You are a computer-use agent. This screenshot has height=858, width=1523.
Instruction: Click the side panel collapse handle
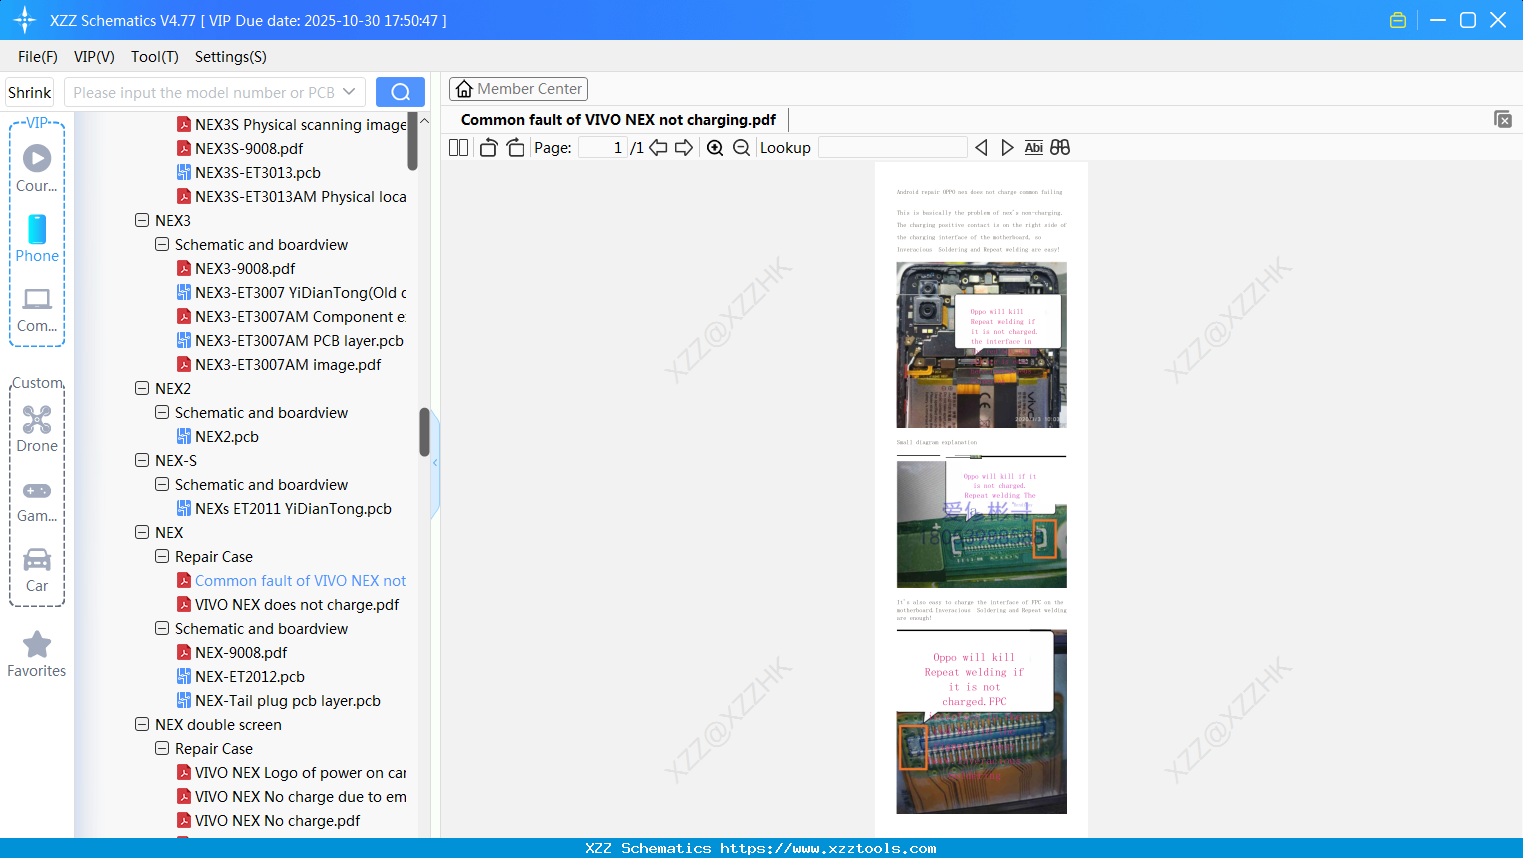click(x=435, y=462)
